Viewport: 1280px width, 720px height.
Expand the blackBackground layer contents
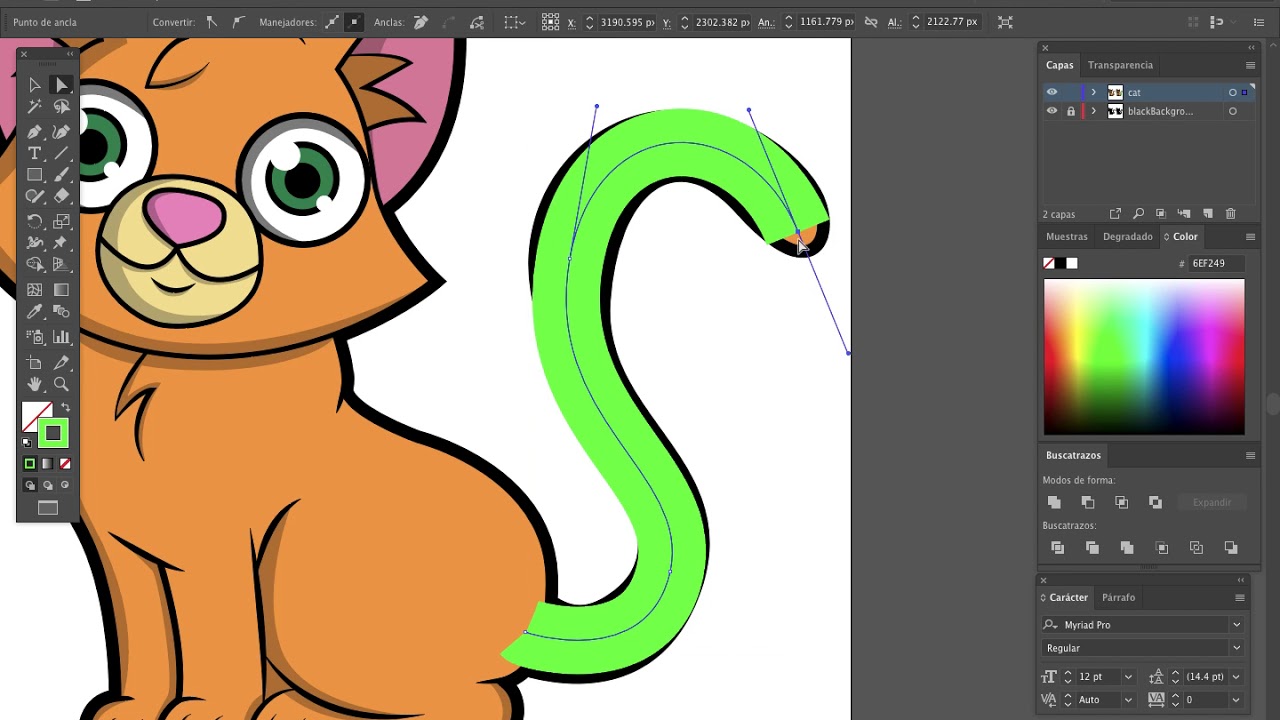pyautogui.click(x=1093, y=111)
